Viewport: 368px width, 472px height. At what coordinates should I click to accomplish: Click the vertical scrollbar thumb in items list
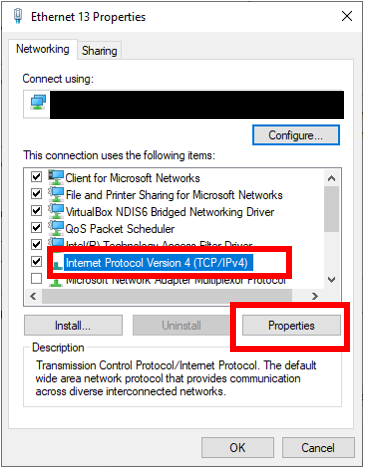[x=331, y=209]
